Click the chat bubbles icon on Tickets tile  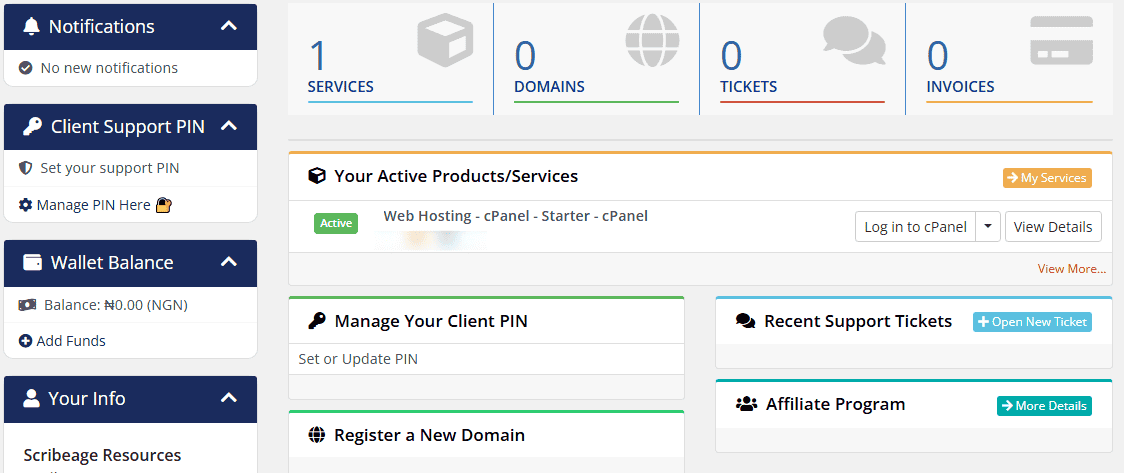coord(854,40)
